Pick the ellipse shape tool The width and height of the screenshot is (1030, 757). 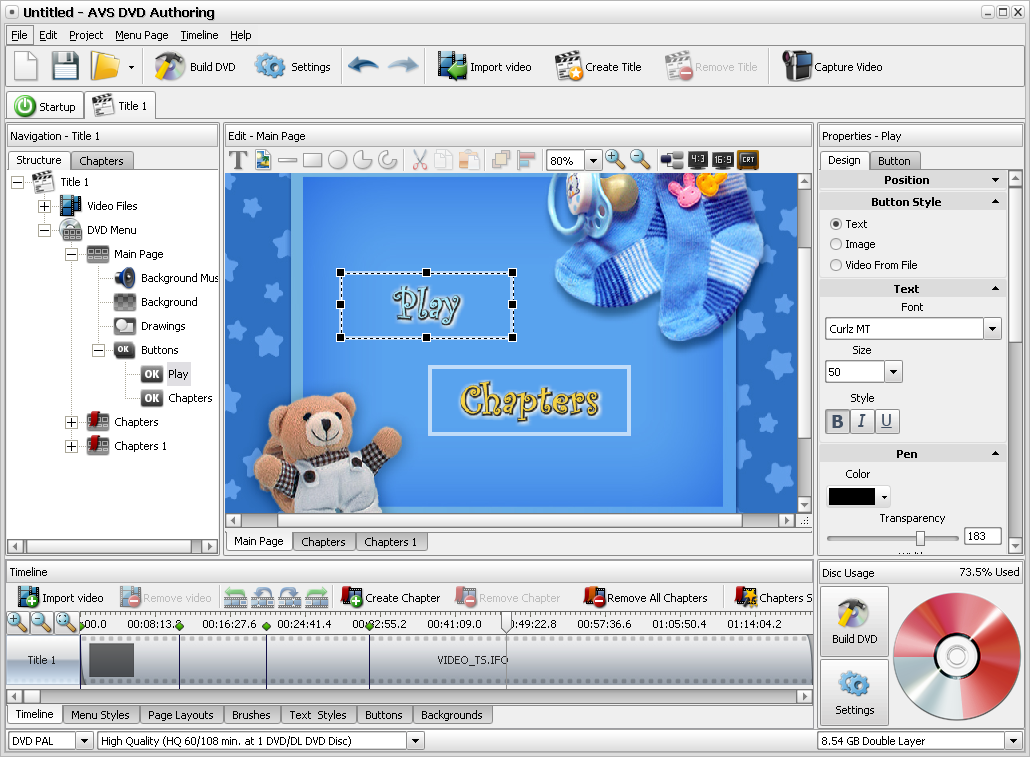coord(338,160)
